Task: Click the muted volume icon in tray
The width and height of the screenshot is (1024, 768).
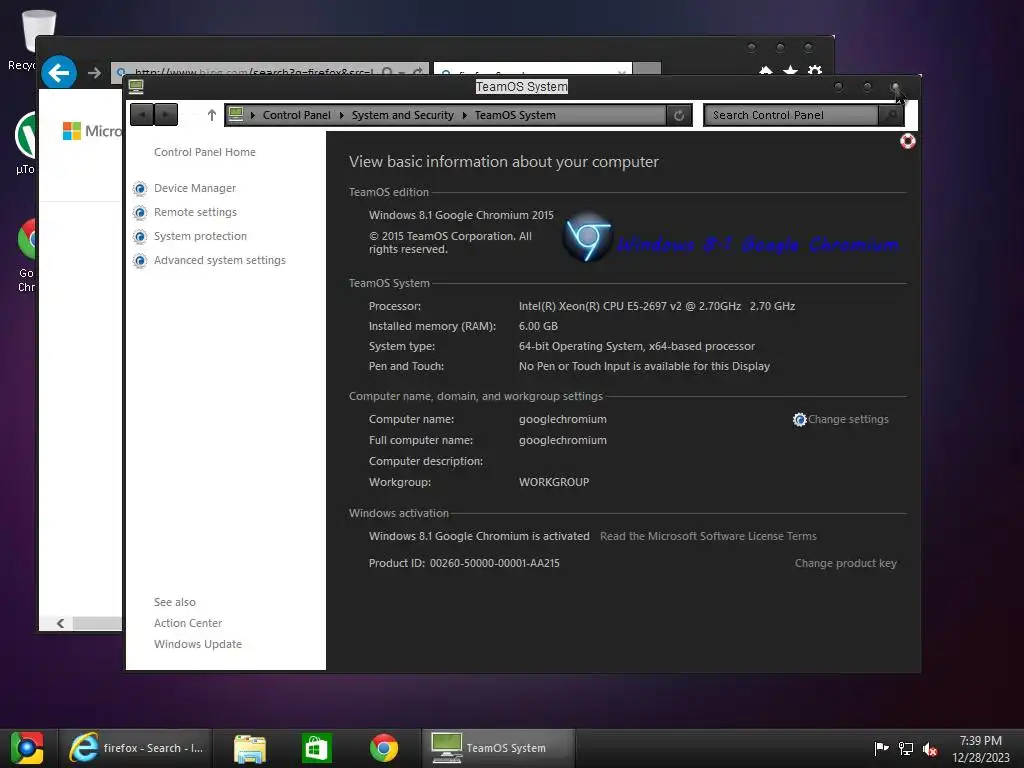Action: (930, 748)
